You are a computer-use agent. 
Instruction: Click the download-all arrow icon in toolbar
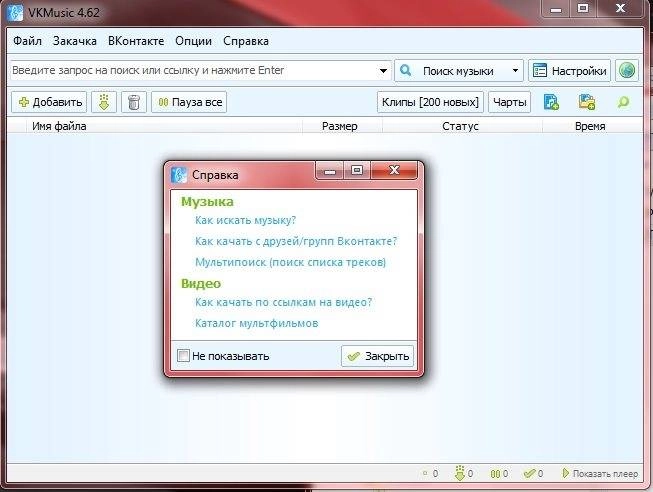click(104, 102)
